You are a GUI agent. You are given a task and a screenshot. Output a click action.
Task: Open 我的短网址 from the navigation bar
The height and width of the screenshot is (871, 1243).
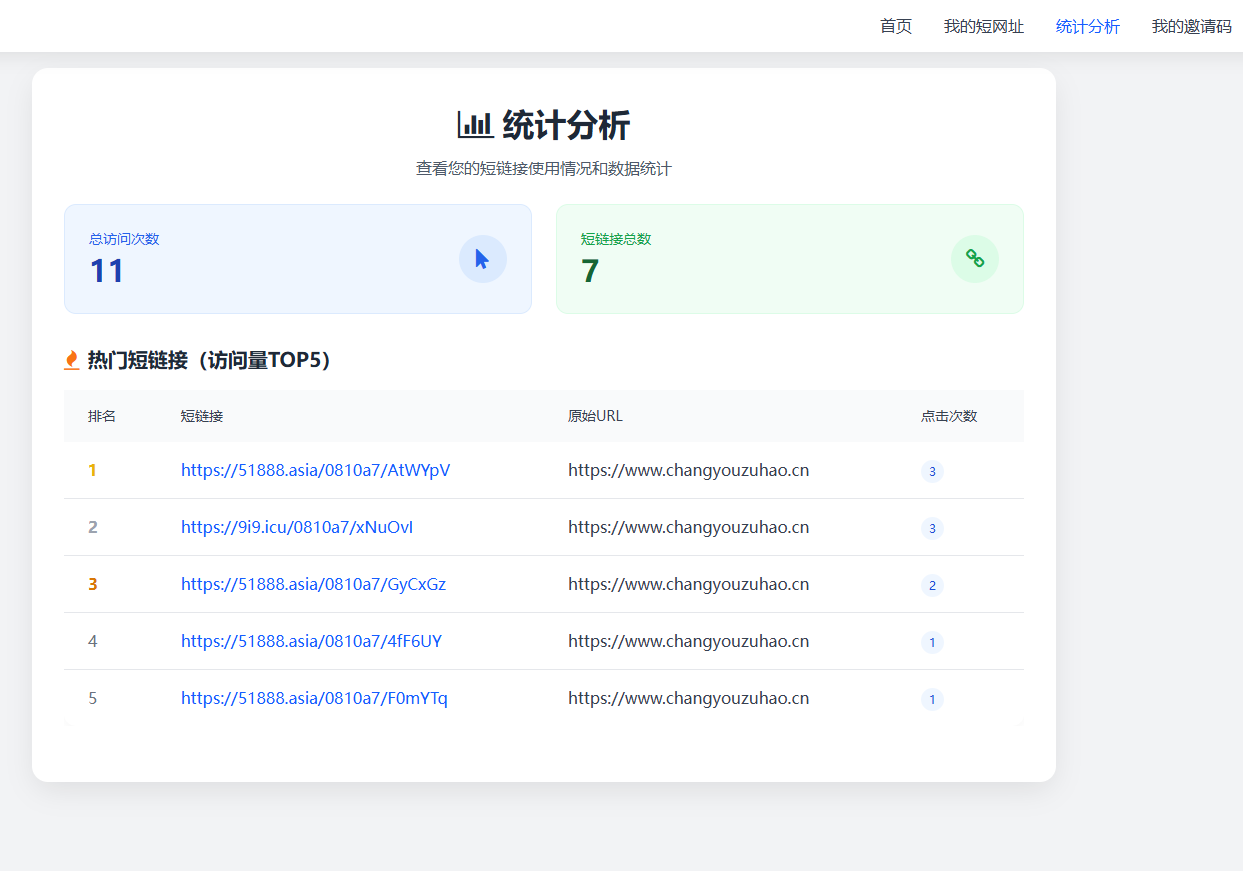(x=983, y=27)
